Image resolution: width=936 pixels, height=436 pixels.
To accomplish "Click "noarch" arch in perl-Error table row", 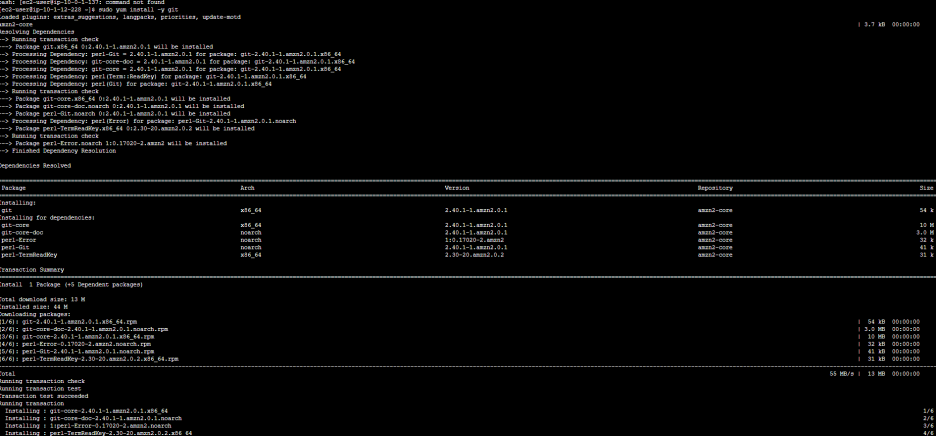I will [251, 240].
